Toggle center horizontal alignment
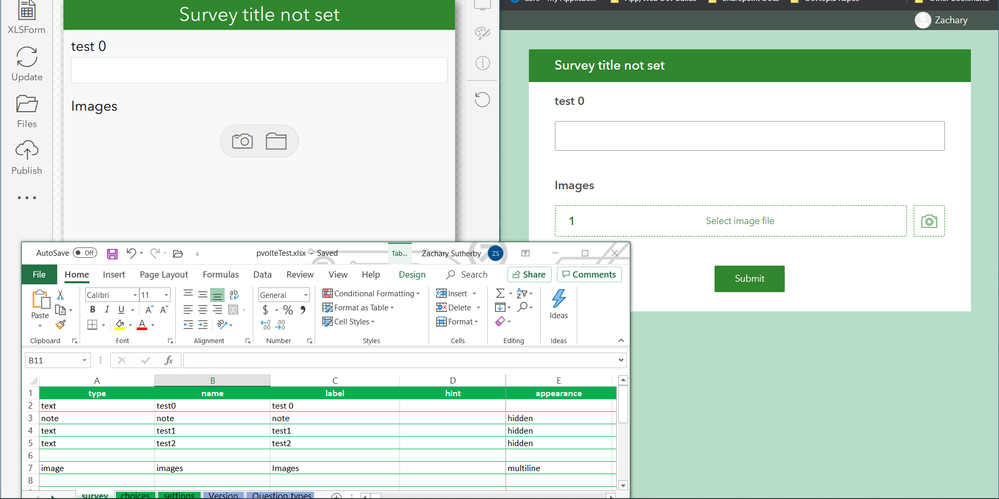999x499 pixels. pyautogui.click(x=203, y=310)
